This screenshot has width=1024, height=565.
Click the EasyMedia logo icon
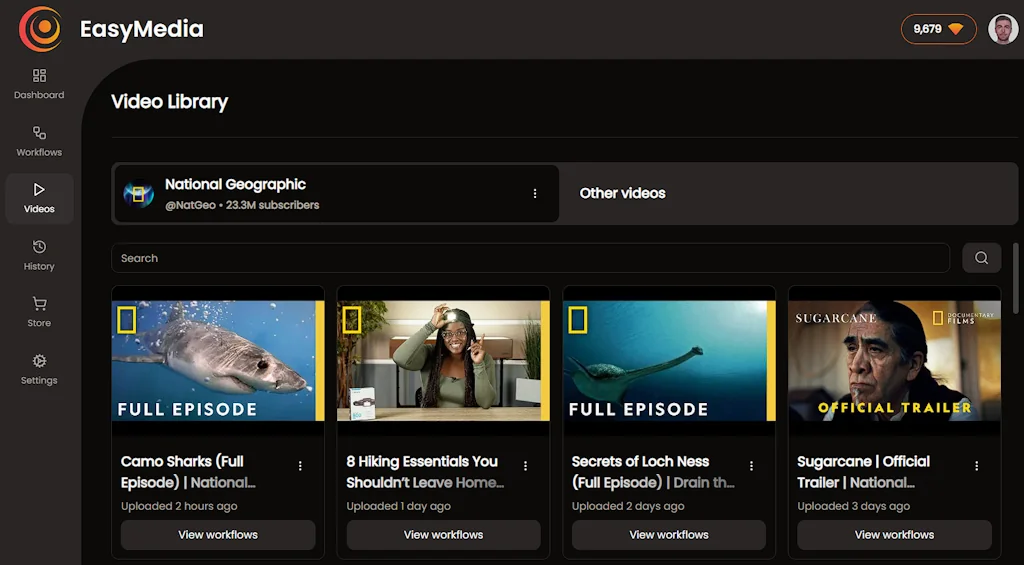pyautogui.click(x=40, y=29)
